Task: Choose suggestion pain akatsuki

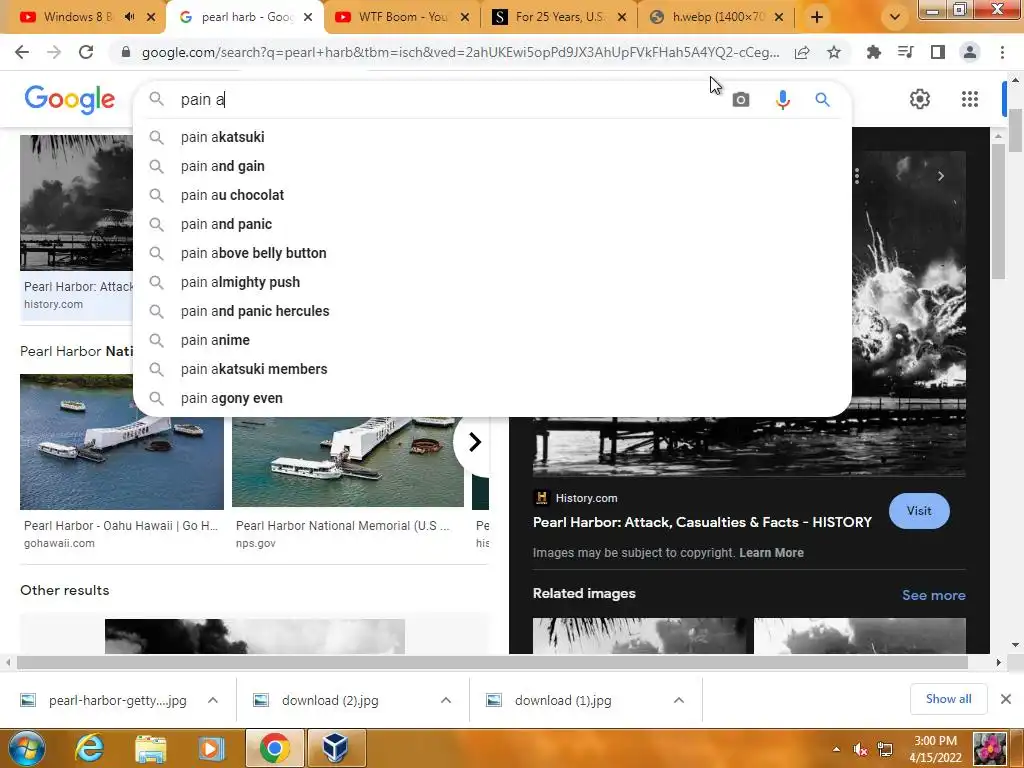Action: 492,137
